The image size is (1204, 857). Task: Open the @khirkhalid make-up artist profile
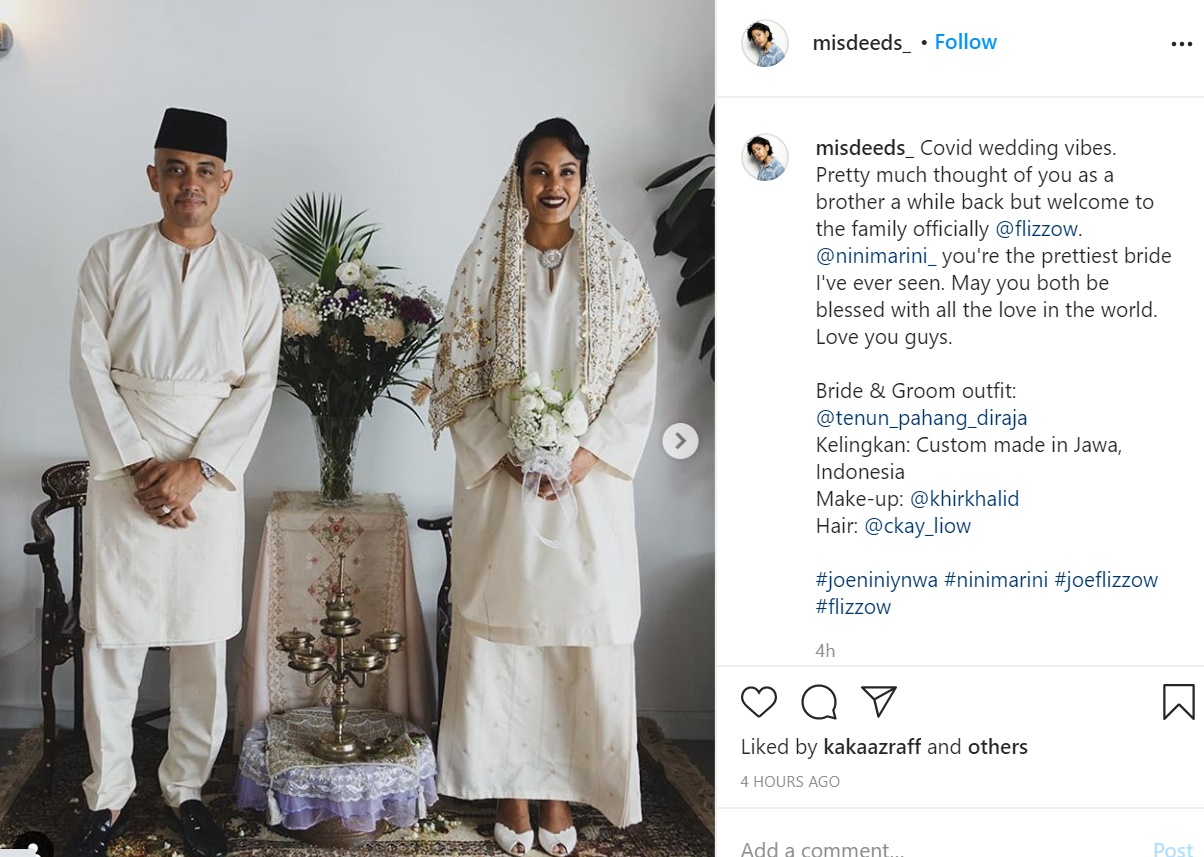[964, 499]
